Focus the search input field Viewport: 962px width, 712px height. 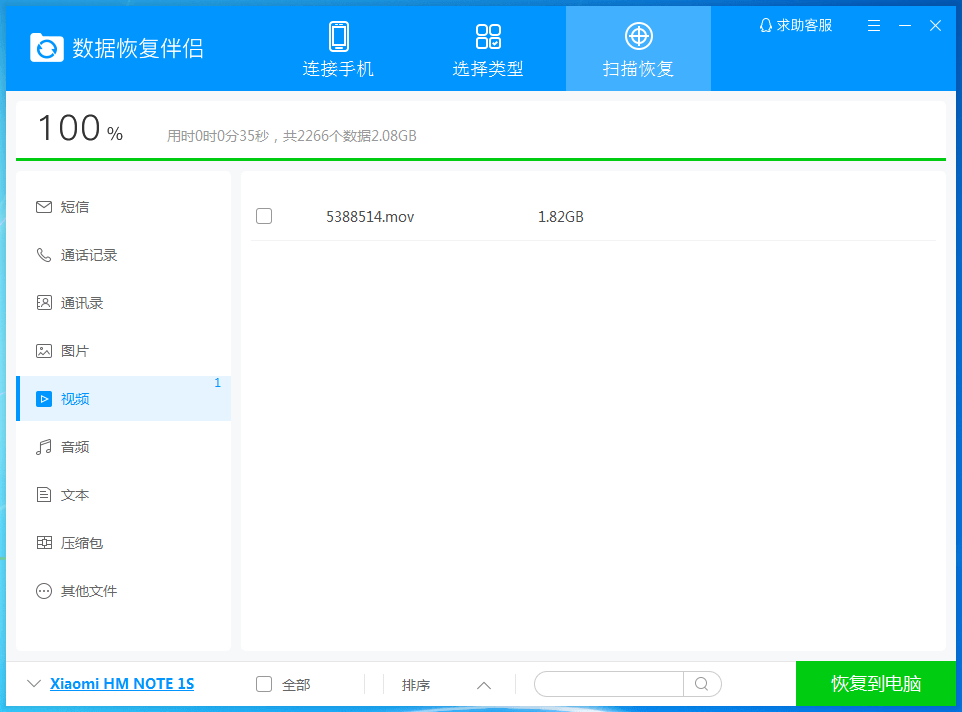pyautogui.click(x=609, y=684)
